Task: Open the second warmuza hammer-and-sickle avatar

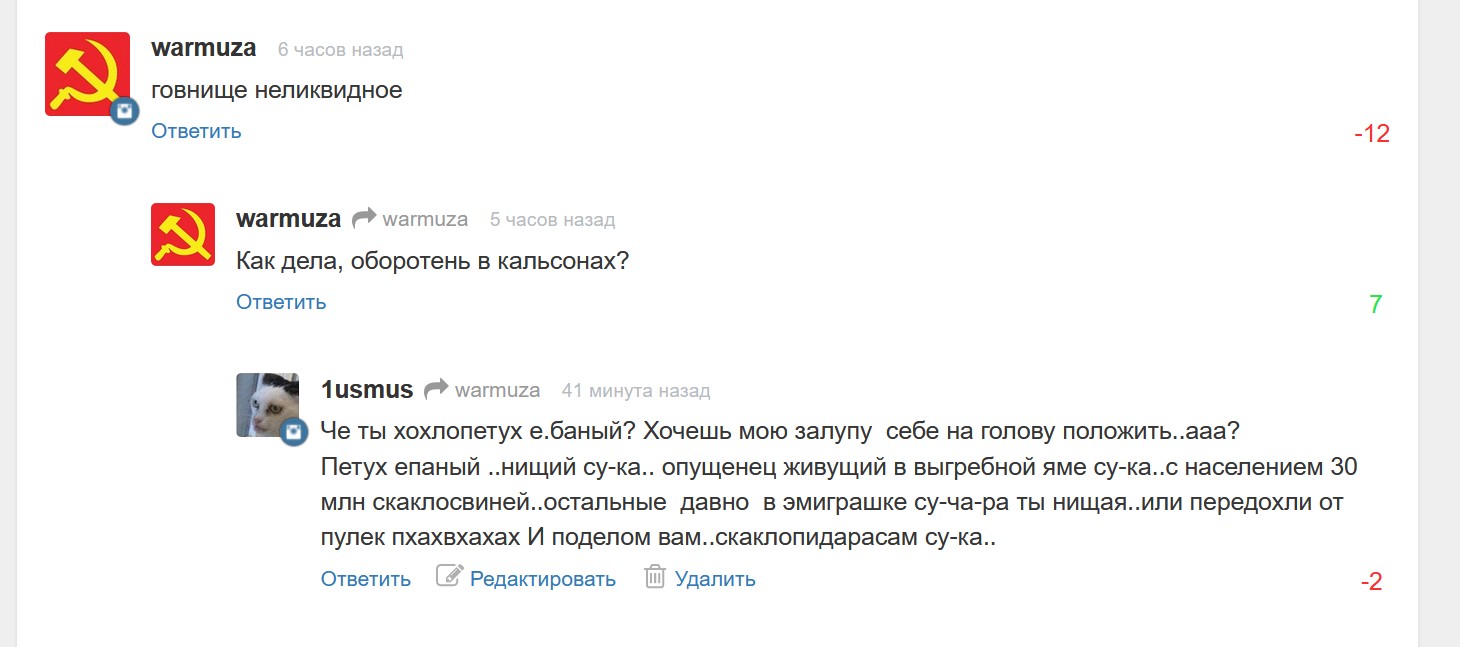Action: click(183, 234)
